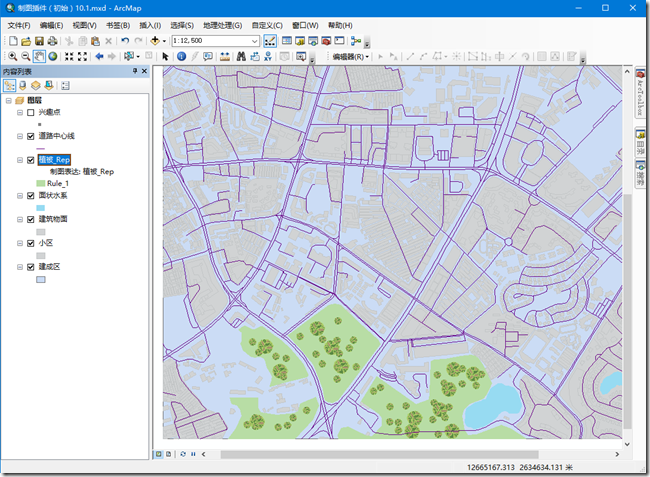The image size is (650, 477).
Task: Open the 自定义(C) menu
Action: (x=267, y=25)
